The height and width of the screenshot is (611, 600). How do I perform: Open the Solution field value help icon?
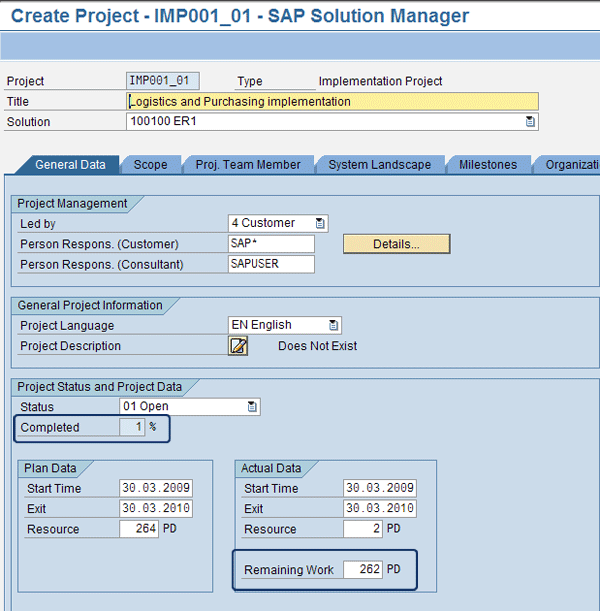530,122
